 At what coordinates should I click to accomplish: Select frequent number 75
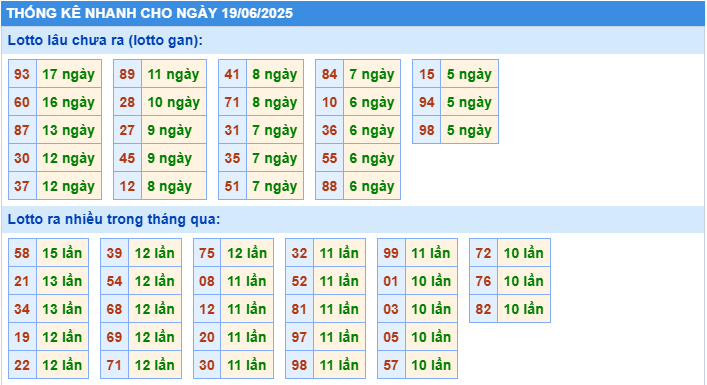(x=207, y=253)
